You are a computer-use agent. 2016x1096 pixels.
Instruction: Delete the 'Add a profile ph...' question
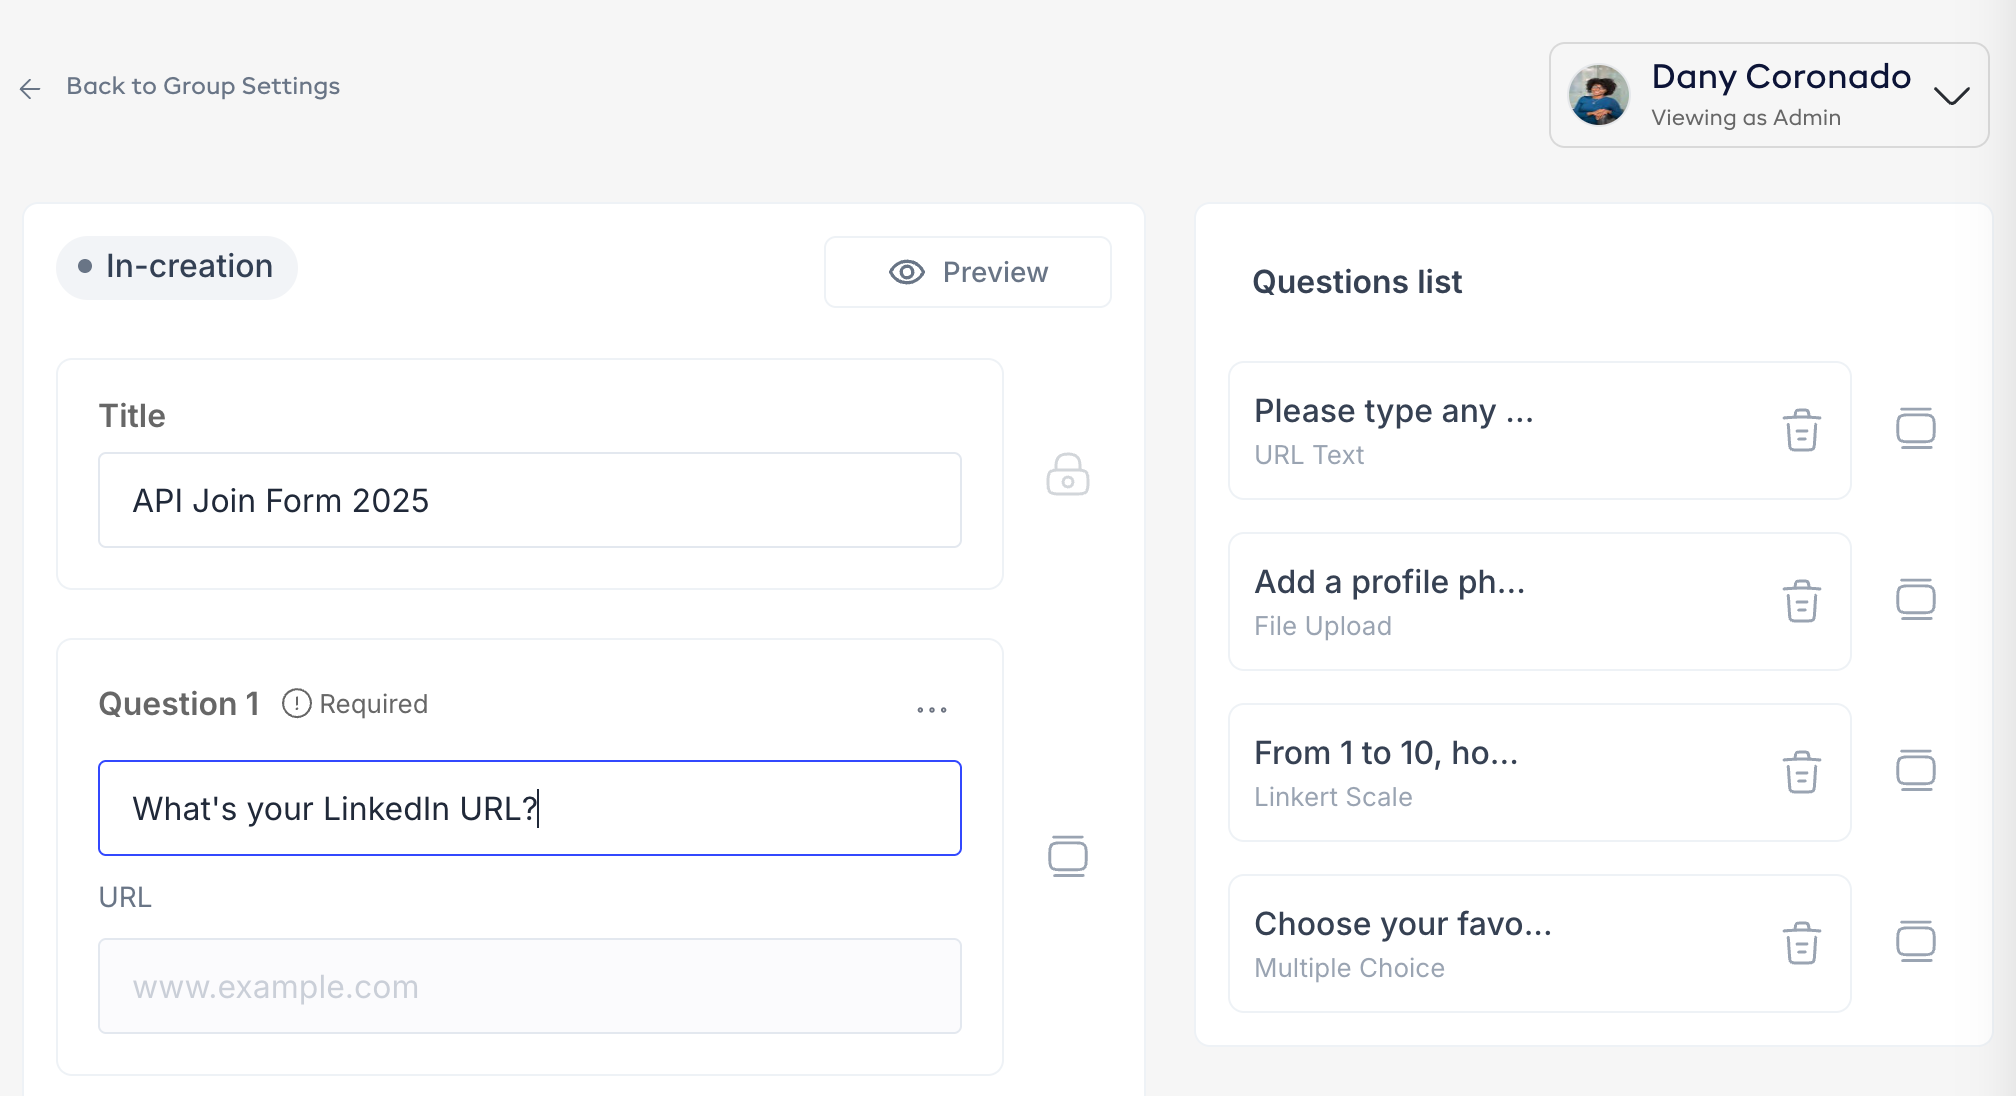pyautogui.click(x=1801, y=601)
